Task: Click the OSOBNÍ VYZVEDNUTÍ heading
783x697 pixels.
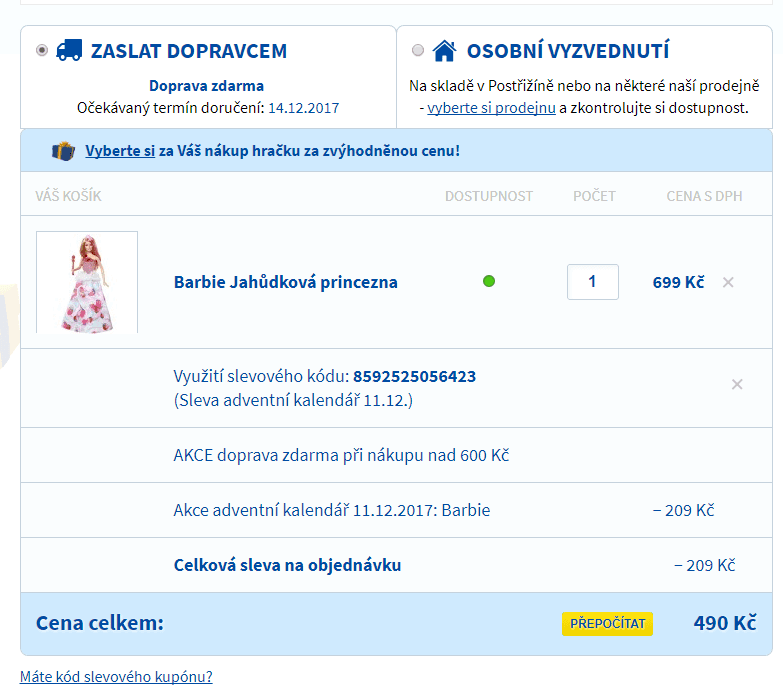Action: (x=568, y=51)
